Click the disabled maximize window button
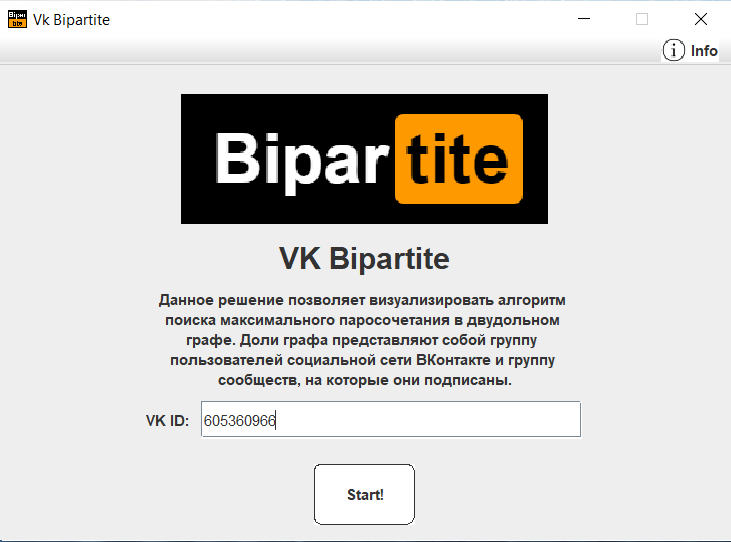Screen dimensions: 731x542 coord(642,19)
